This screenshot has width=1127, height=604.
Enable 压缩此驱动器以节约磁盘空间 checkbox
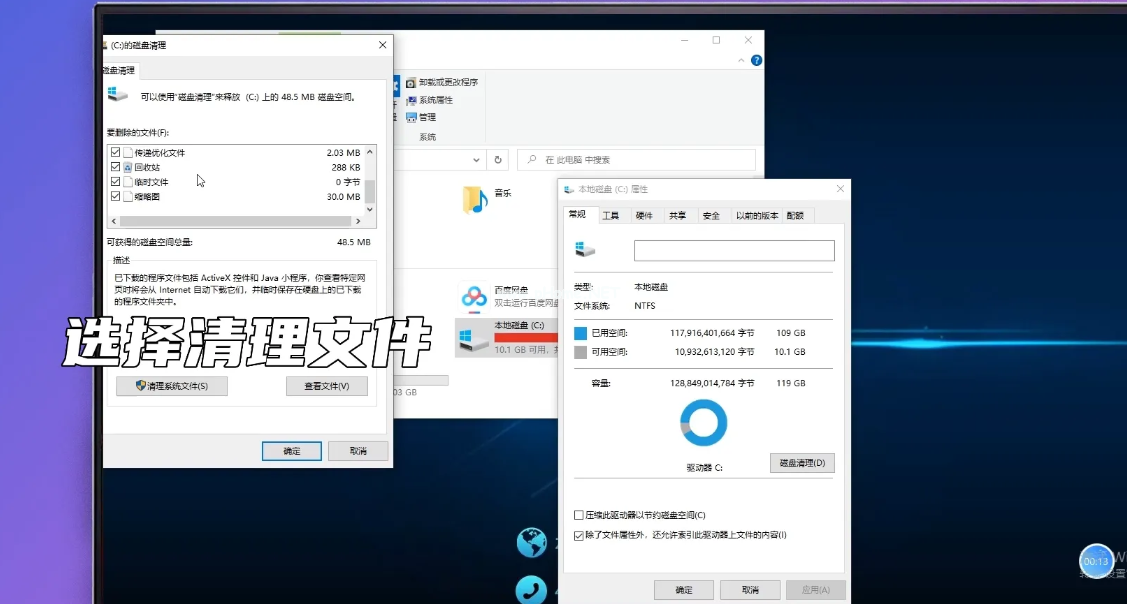point(579,515)
